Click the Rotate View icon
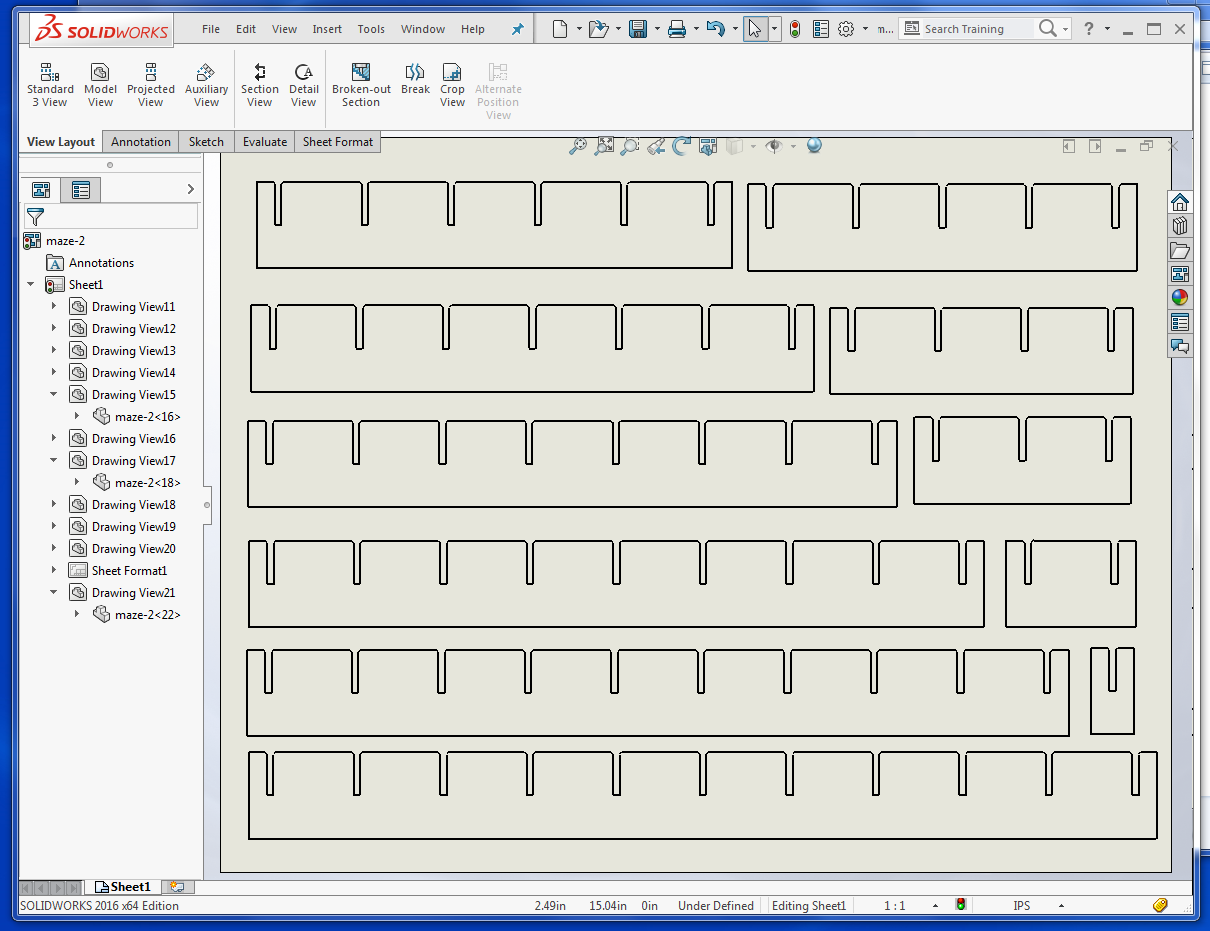Viewport: 1210px width, 931px height. coord(682,146)
